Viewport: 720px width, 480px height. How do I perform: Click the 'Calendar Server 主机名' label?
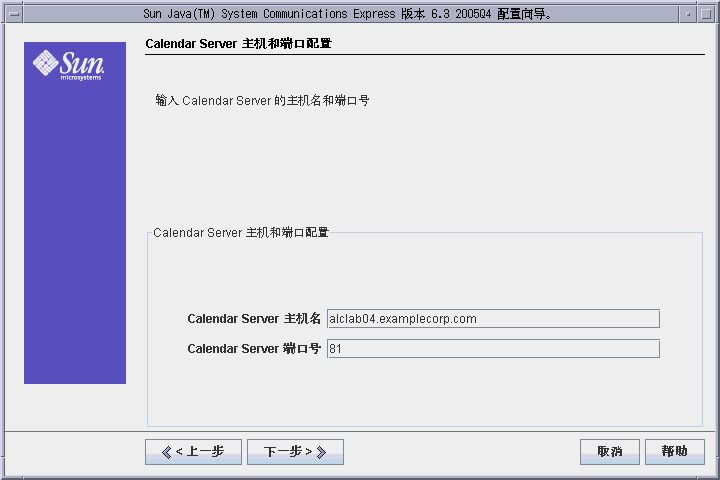254,318
